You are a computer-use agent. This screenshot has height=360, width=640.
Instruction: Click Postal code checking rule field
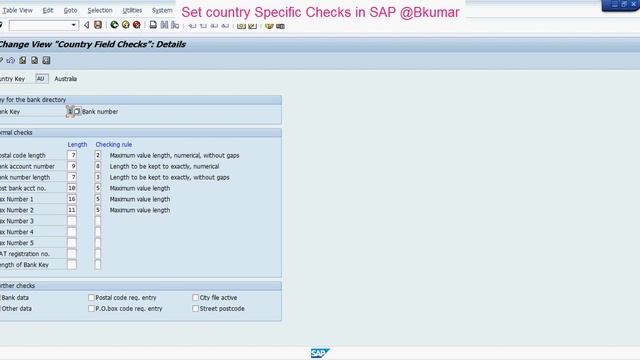[98, 156]
